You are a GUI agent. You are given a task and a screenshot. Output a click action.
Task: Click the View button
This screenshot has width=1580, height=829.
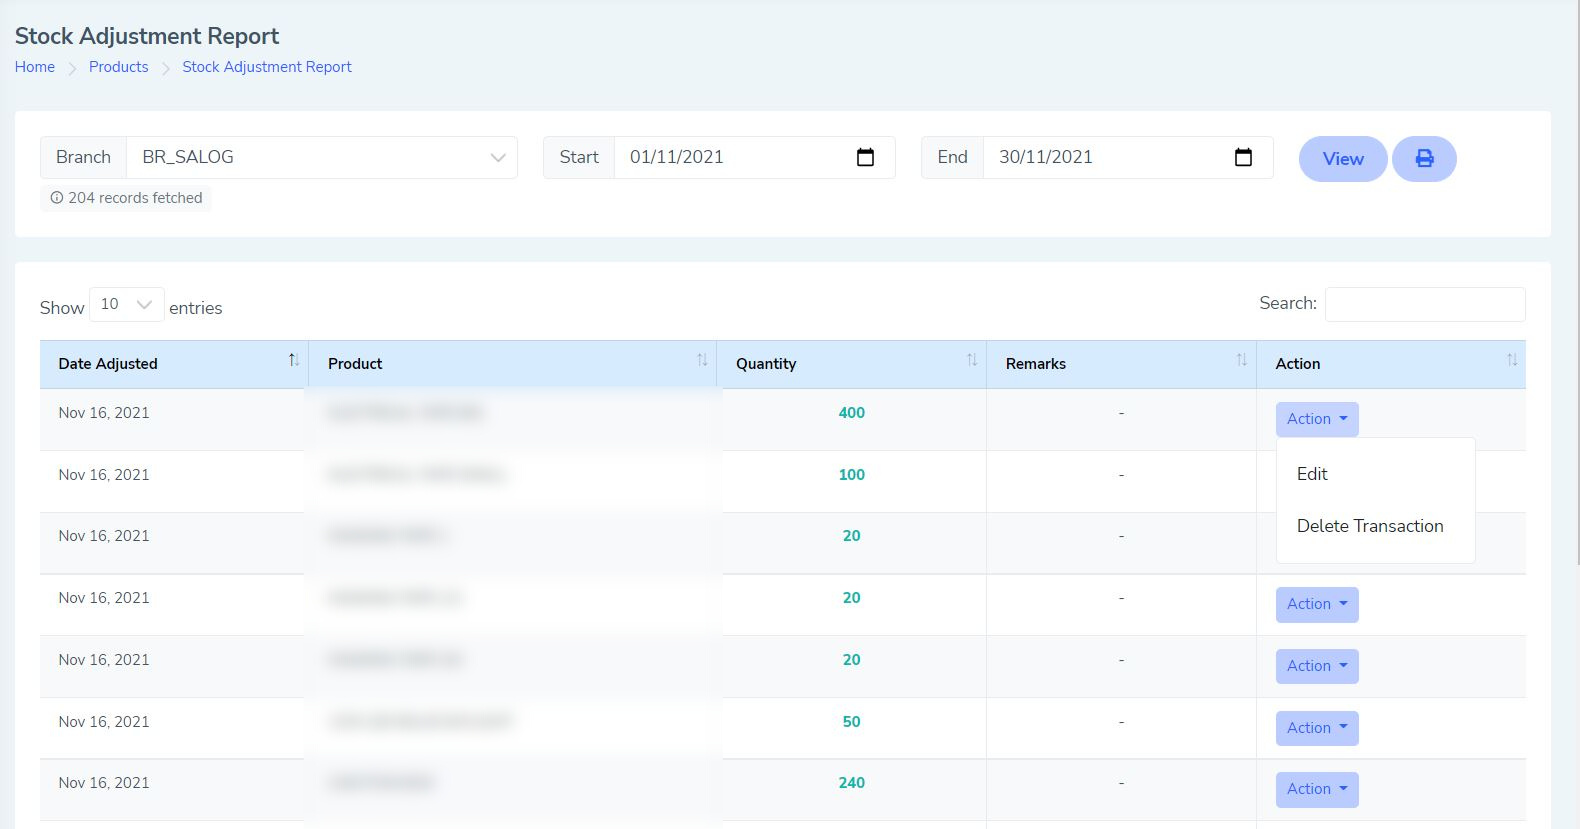click(1343, 159)
